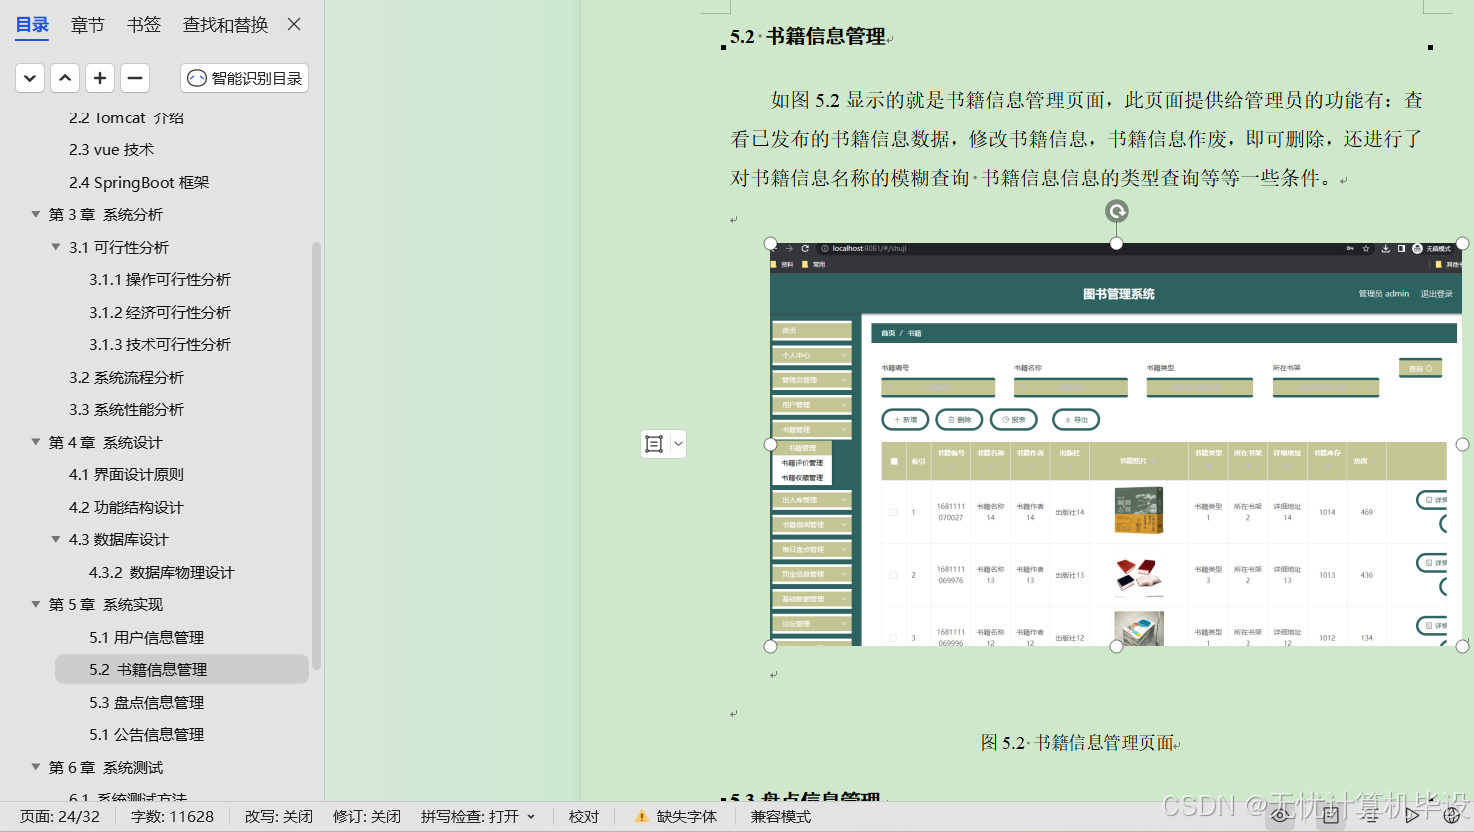Image resolution: width=1474 pixels, height=832 pixels.
Task: Run 智能识别目录 smart TOC recognition
Action: pos(243,78)
